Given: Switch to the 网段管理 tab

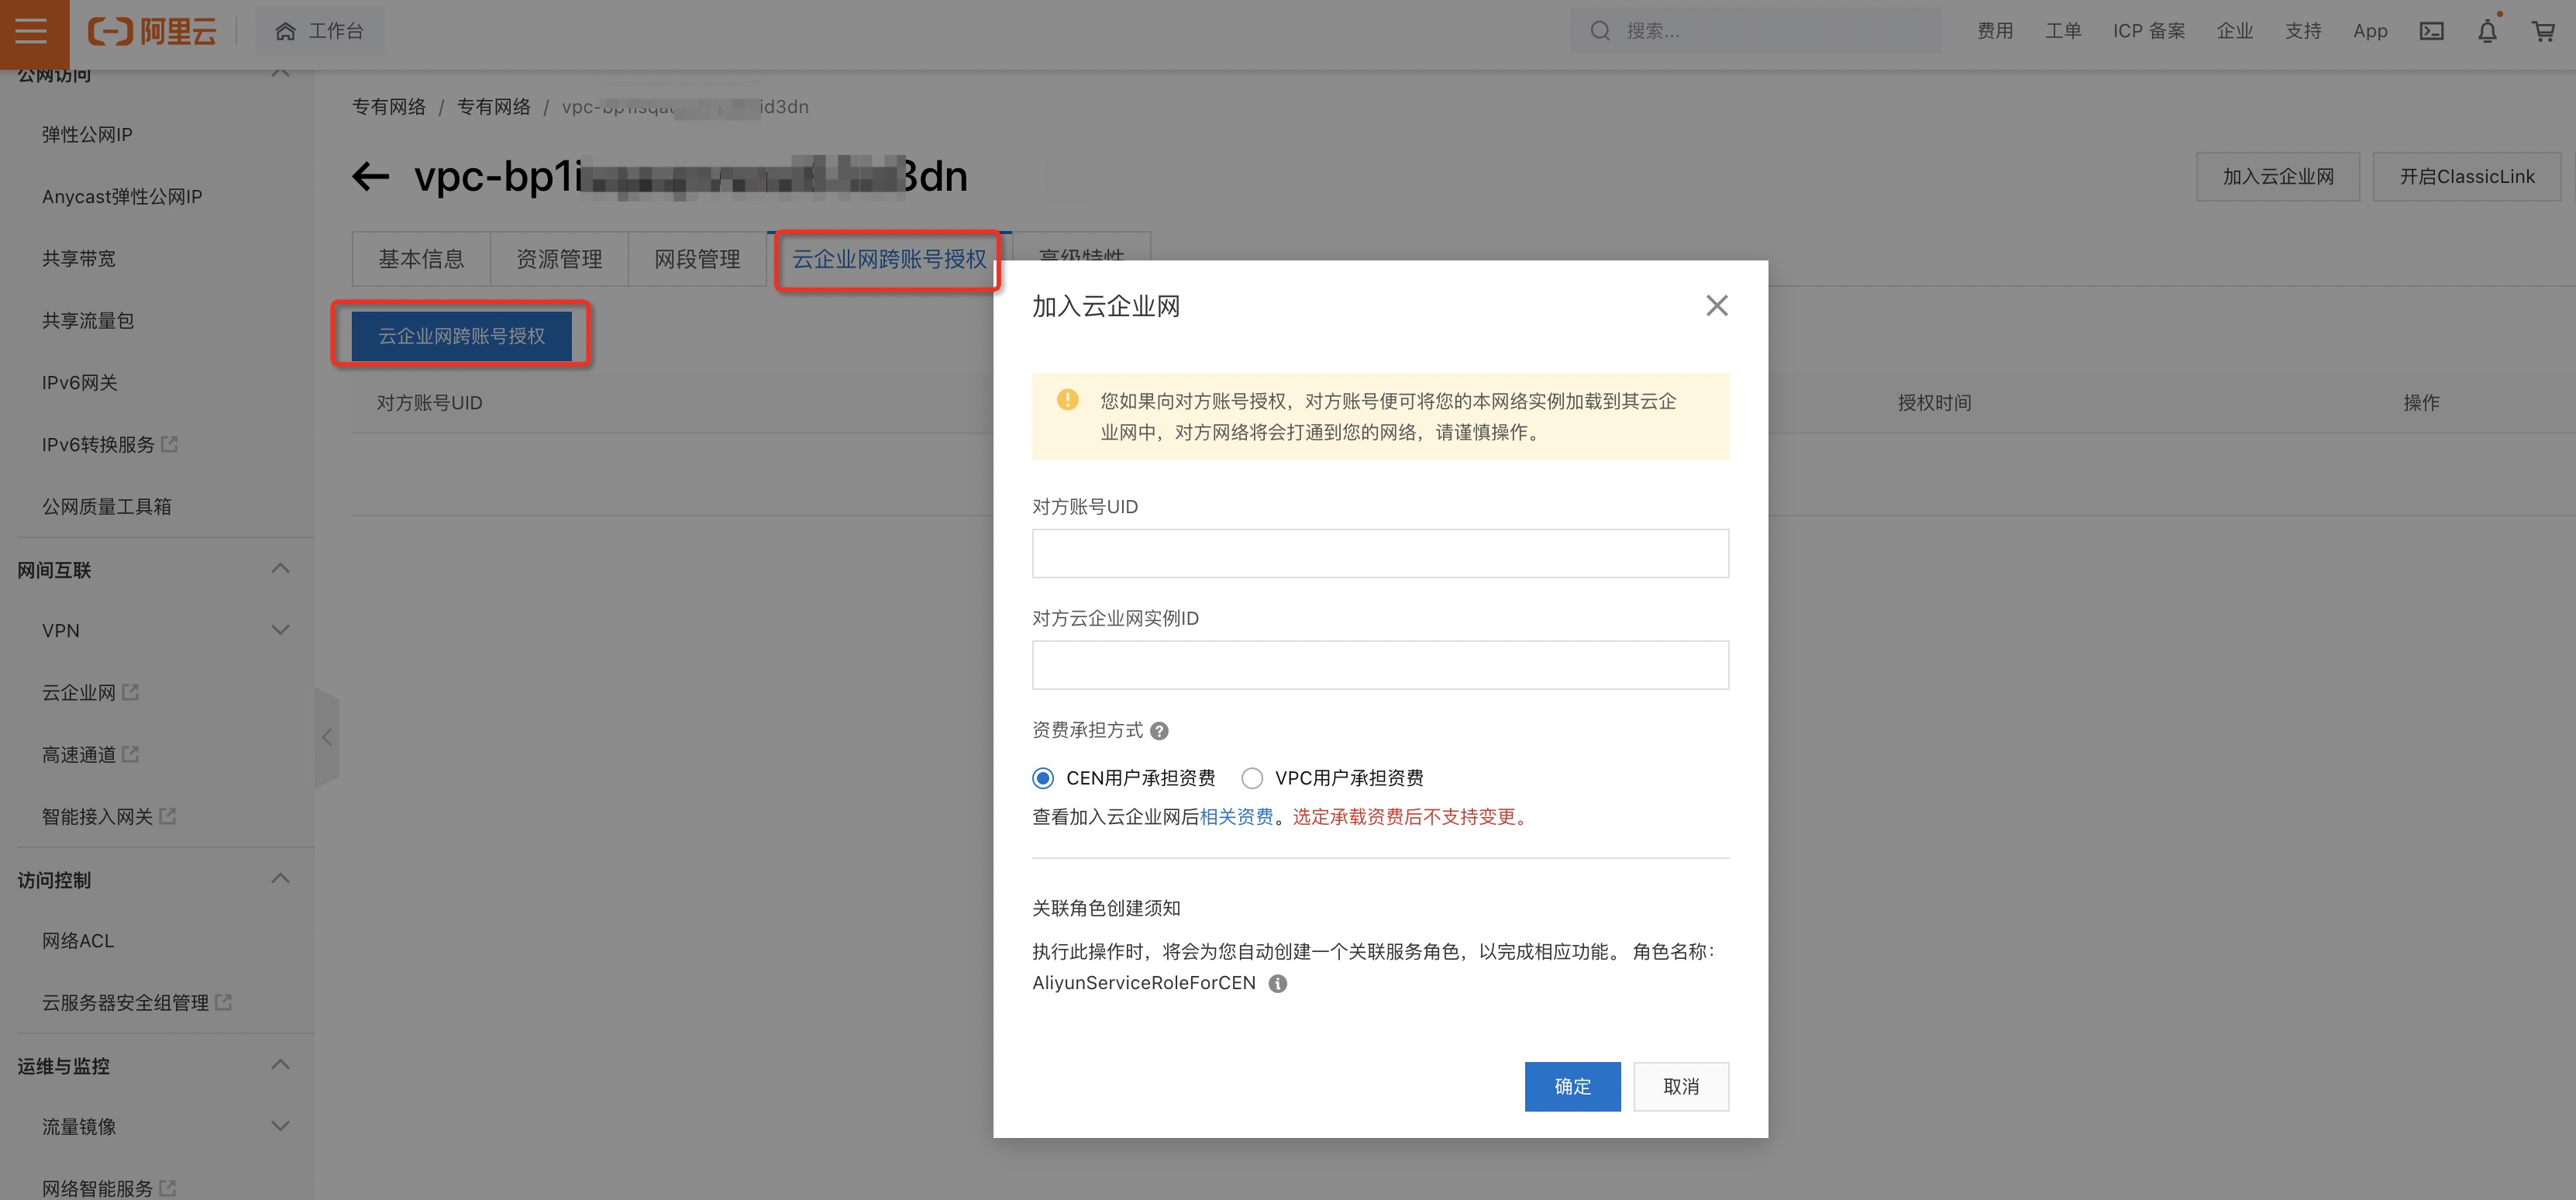Looking at the screenshot, I should [697, 259].
